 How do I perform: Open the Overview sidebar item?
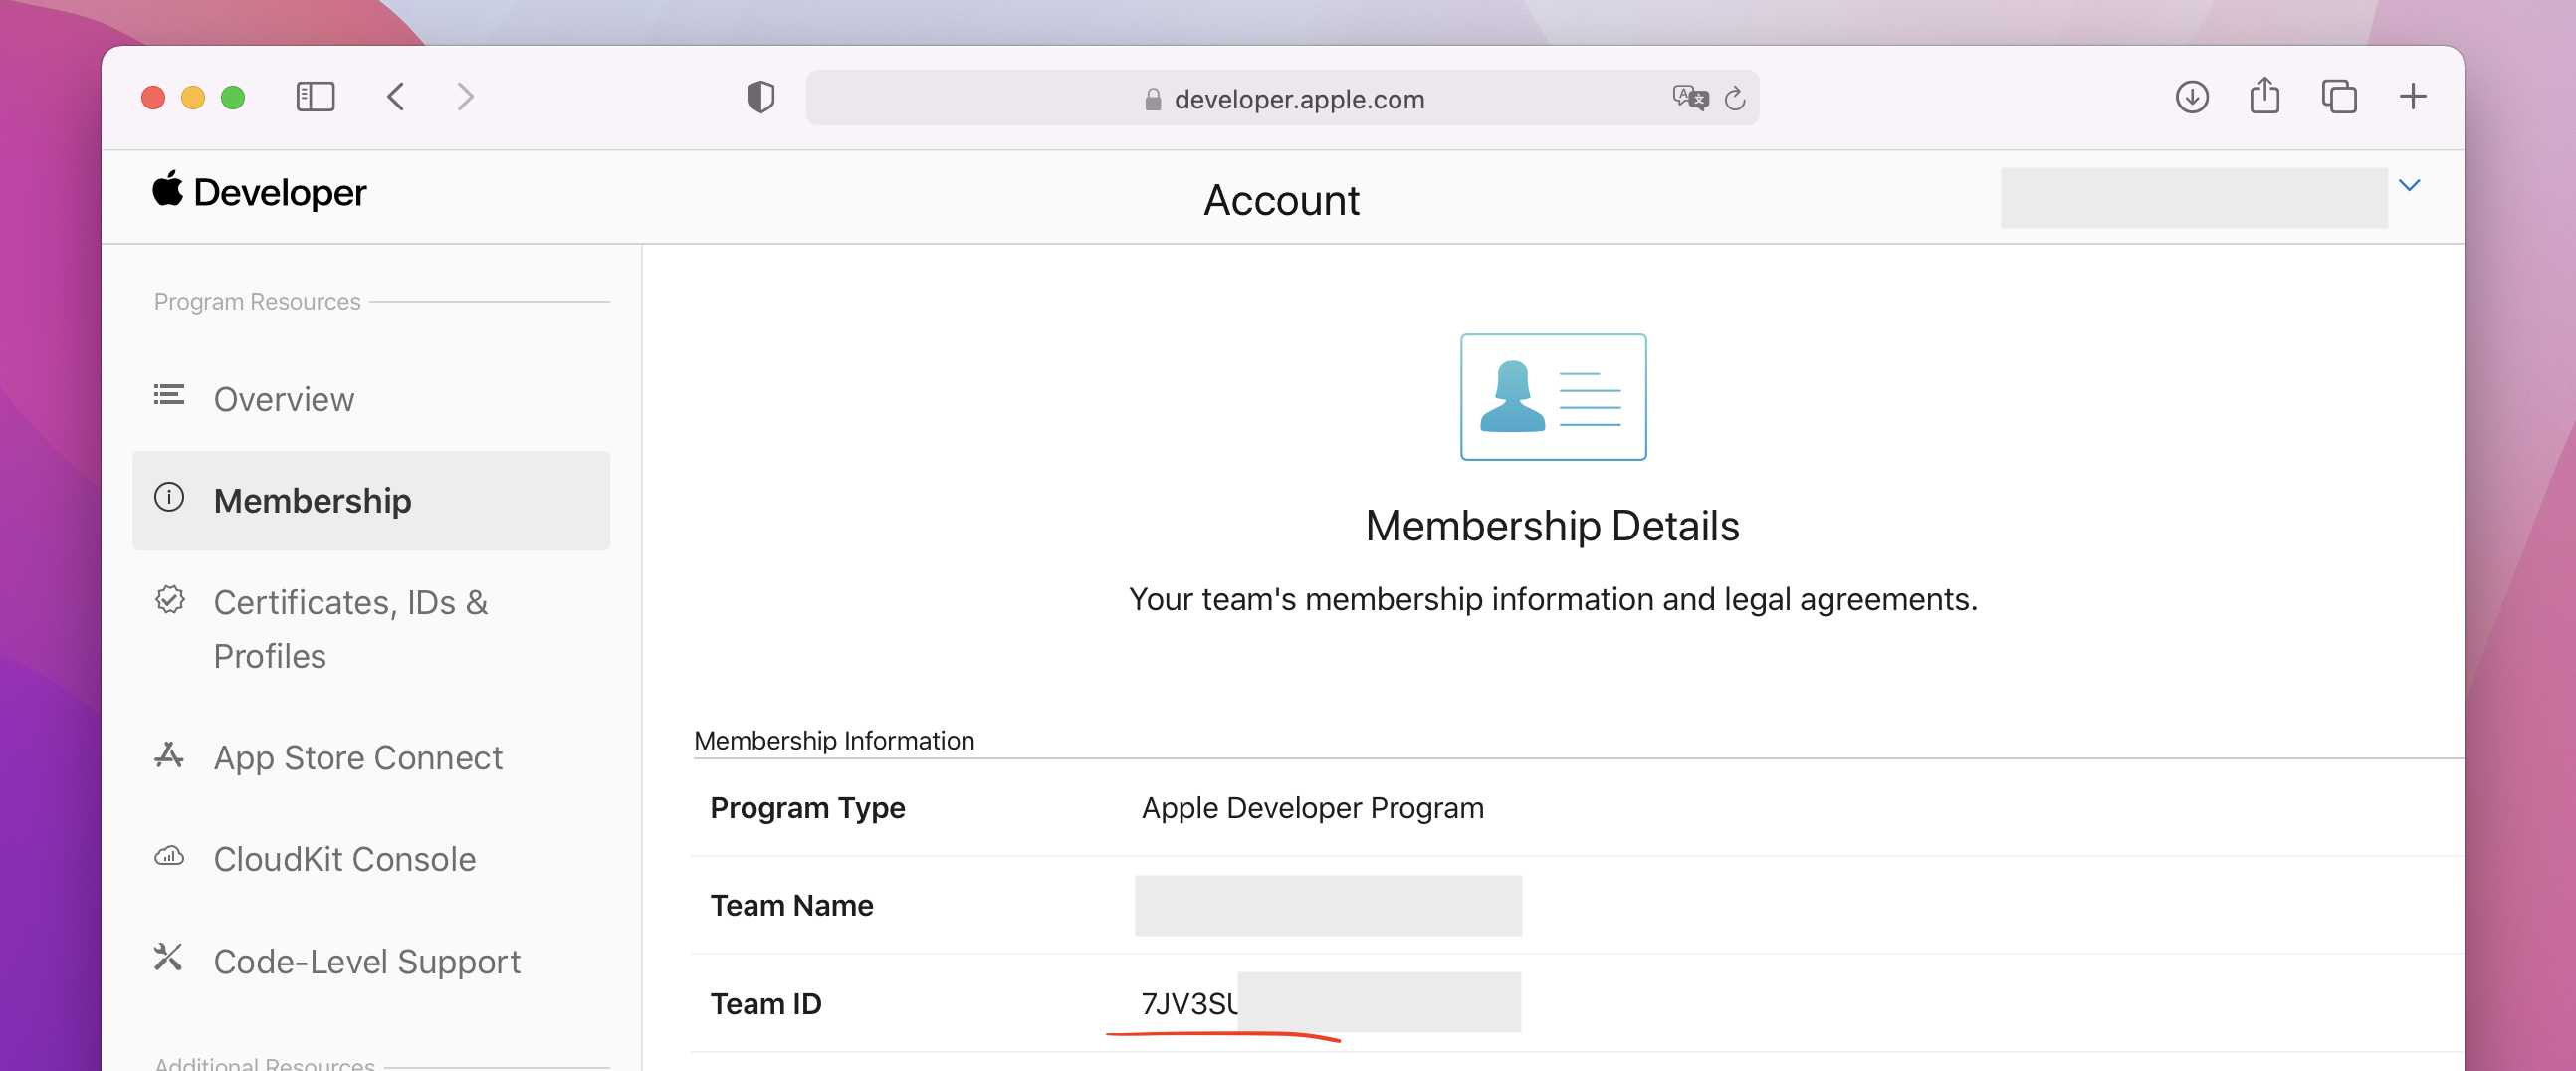click(x=371, y=399)
